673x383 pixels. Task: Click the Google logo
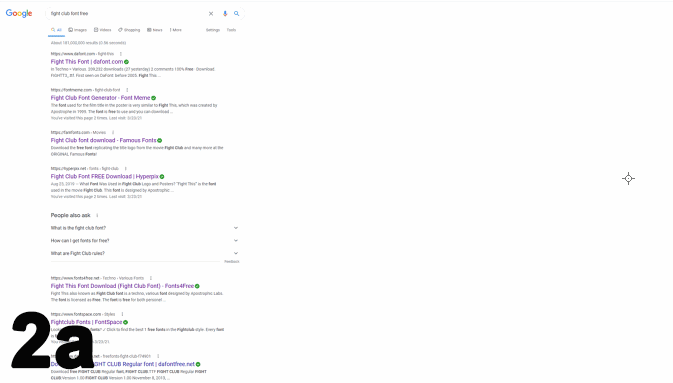pos(19,13)
